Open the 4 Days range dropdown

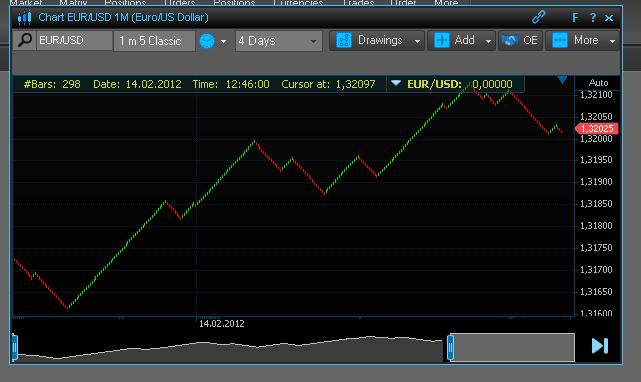[278, 41]
